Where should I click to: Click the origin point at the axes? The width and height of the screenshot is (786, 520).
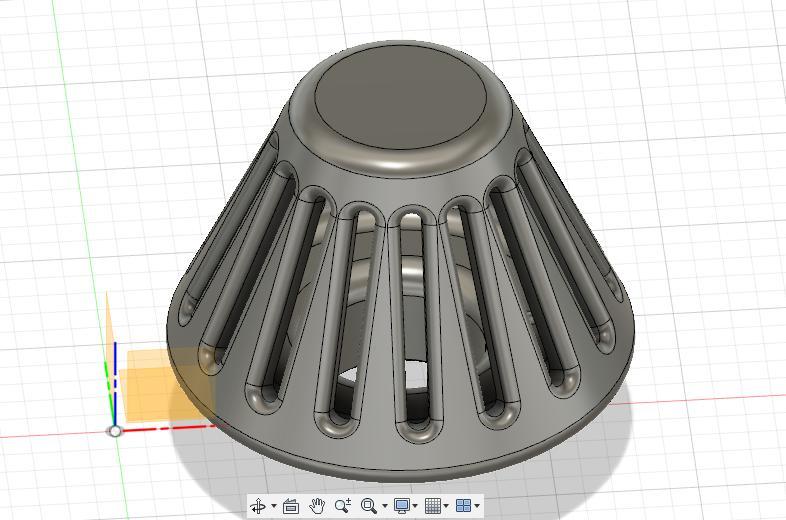115,431
